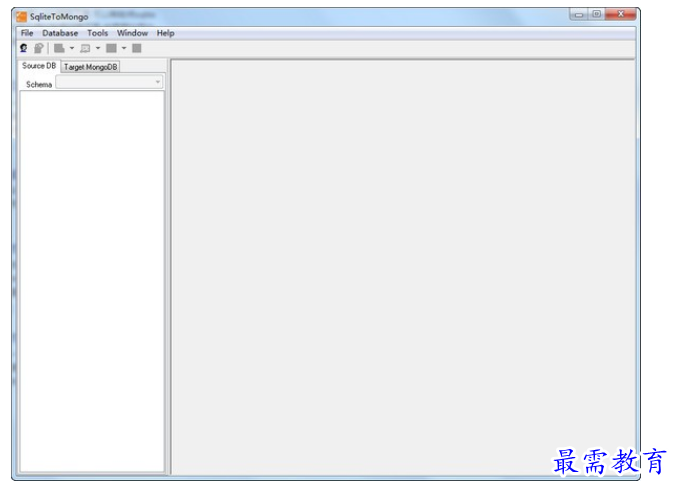Close the SqliteToMongo window

click(621, 14)
